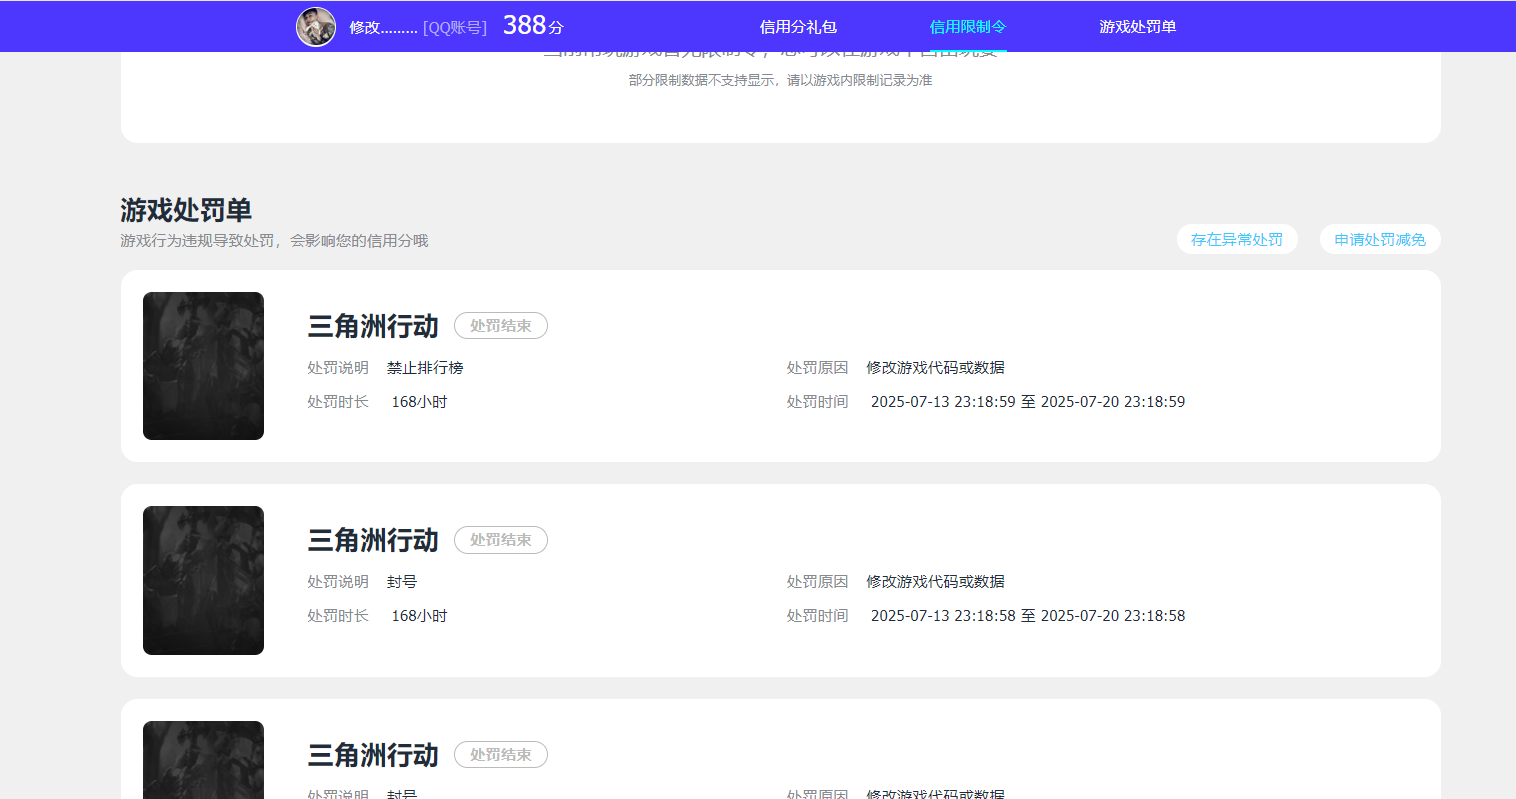Click the first 三角洲行动 penalty title
The image size is (1516, 799).
[373, 325]
